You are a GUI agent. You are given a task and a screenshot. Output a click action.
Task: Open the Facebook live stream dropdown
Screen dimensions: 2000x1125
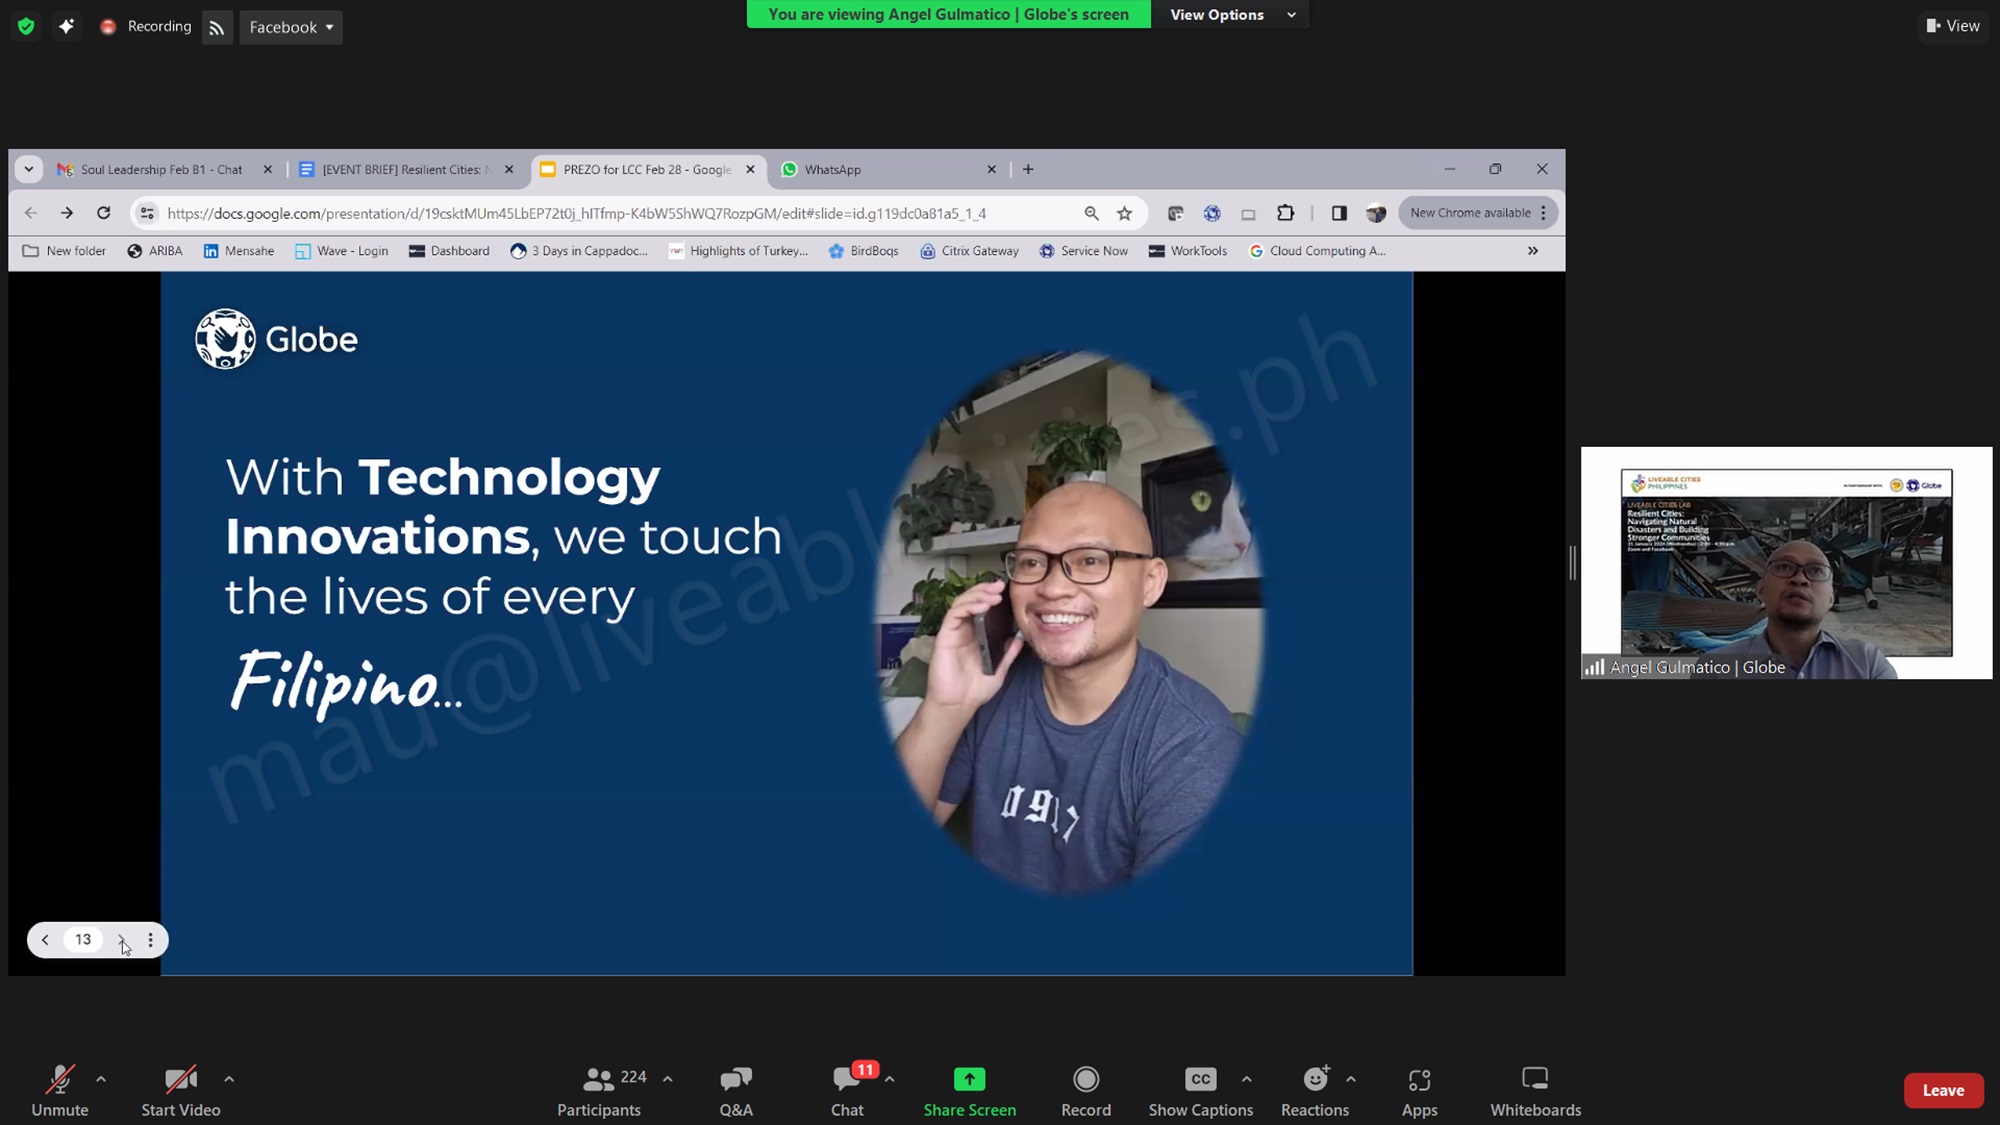pyautogui.click(x=291, y=28)
